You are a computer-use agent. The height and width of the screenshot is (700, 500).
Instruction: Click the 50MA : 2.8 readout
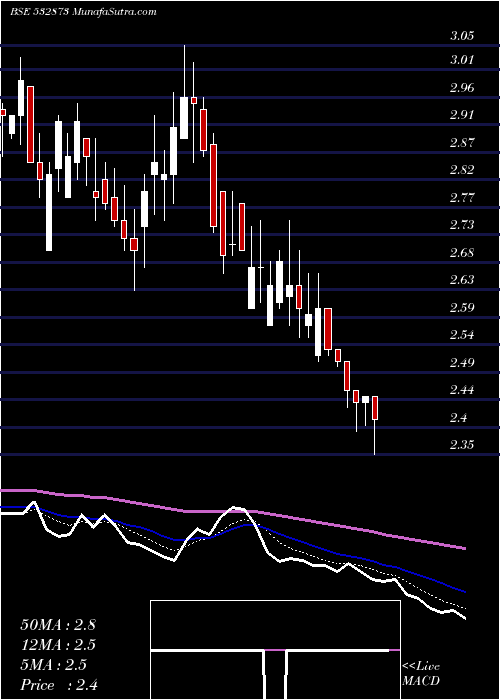pos(58,625)
